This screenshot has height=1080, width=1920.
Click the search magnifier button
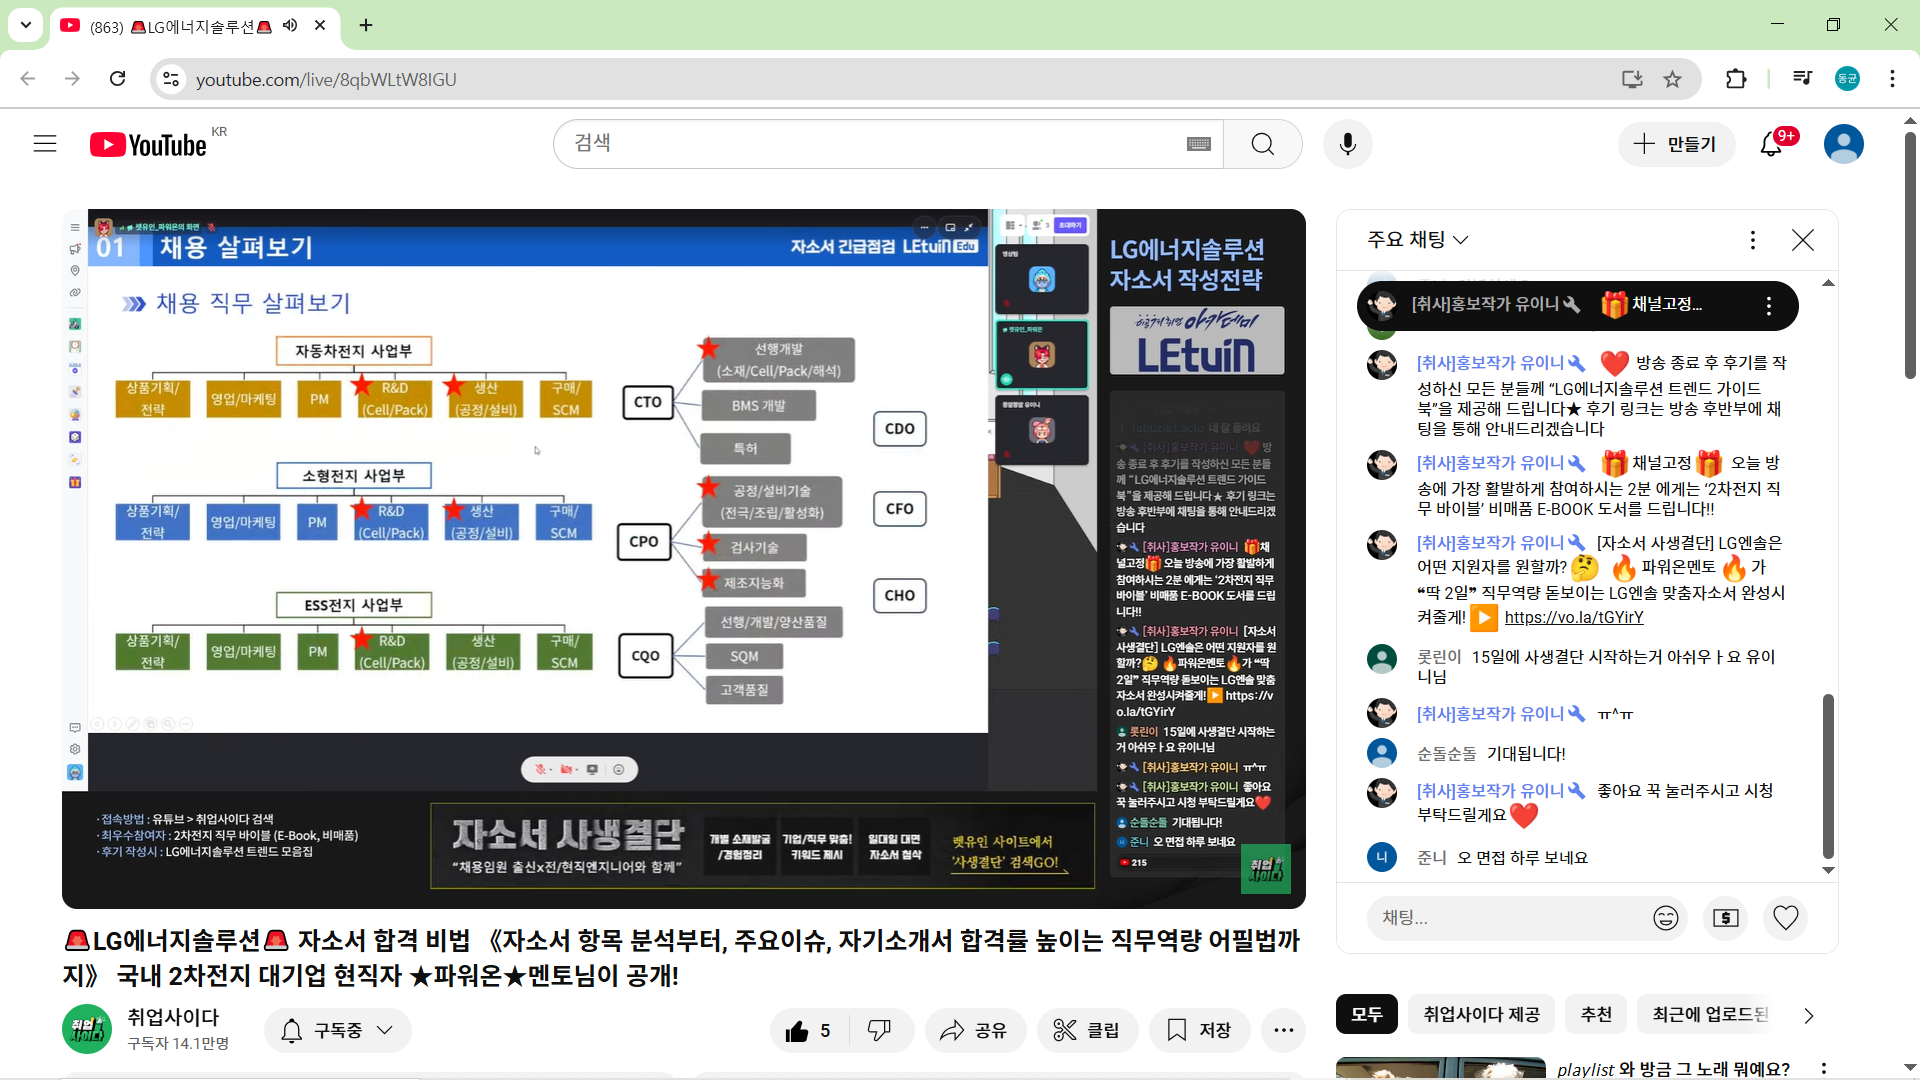1262,144
